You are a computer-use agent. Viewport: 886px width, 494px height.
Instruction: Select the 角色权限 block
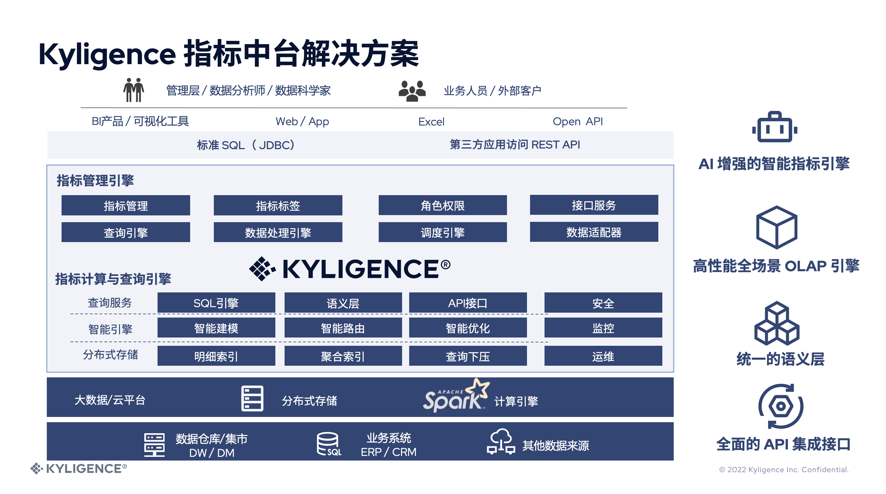pyautogui.click(x=442, y=206)
